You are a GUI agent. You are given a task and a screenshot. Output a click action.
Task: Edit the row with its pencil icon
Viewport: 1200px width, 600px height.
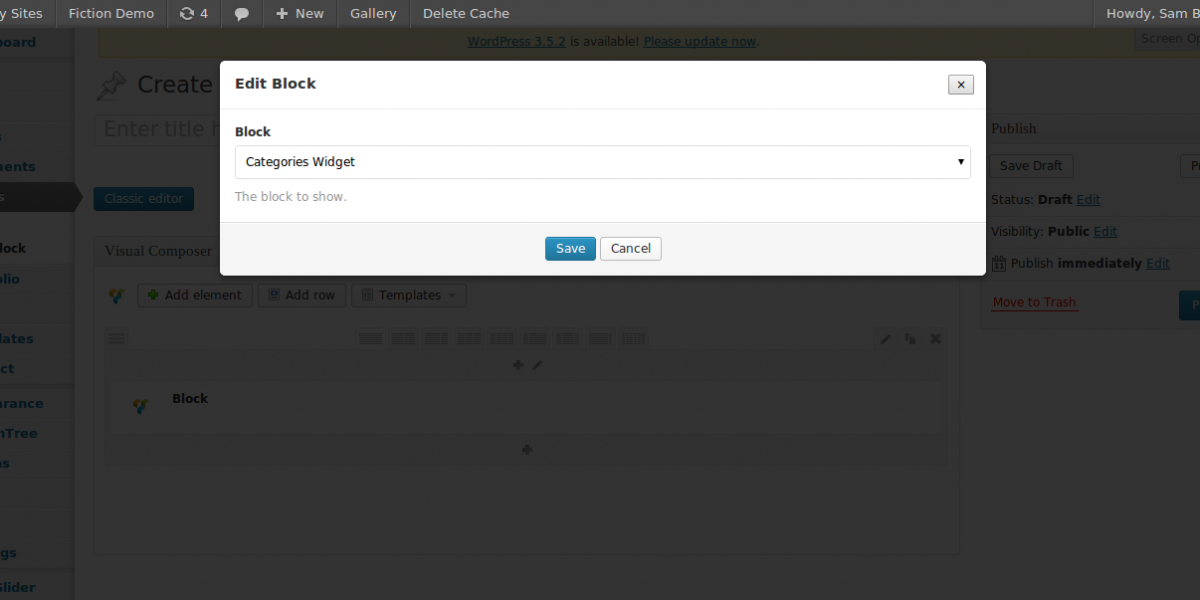pyautogui.click(x=885, y=339)
